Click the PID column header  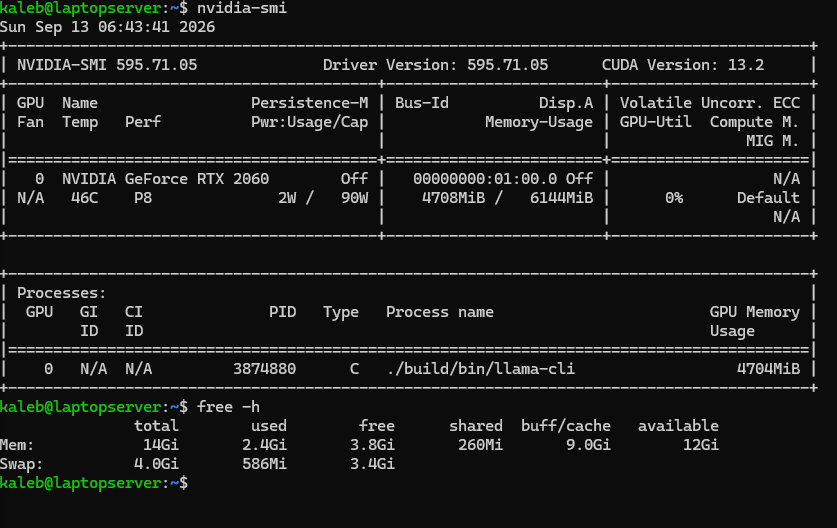coord(282,312)
